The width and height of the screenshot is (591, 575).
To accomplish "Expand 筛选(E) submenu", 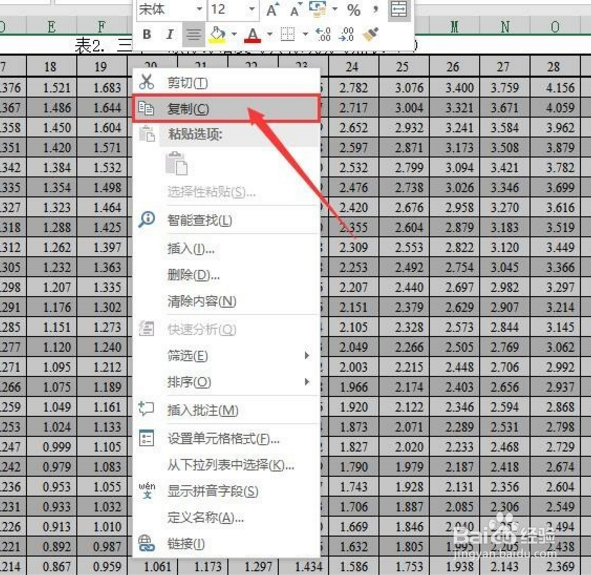I will [226, 355].
